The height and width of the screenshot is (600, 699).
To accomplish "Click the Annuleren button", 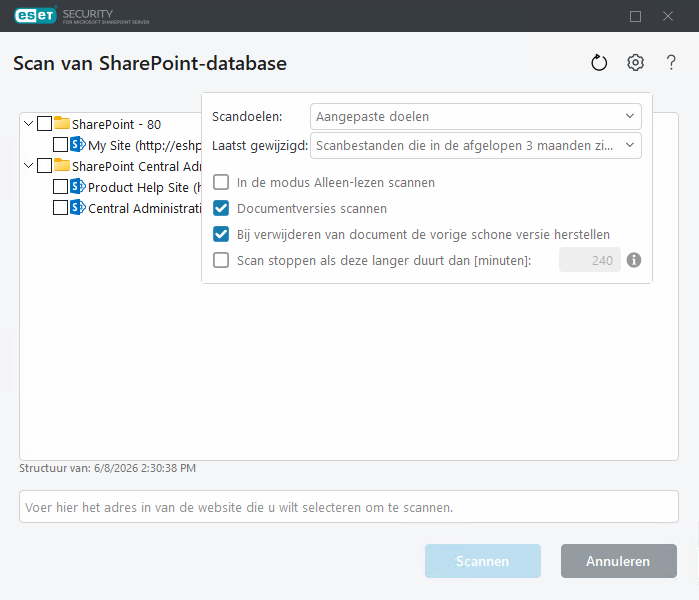I will click(619, 561).
